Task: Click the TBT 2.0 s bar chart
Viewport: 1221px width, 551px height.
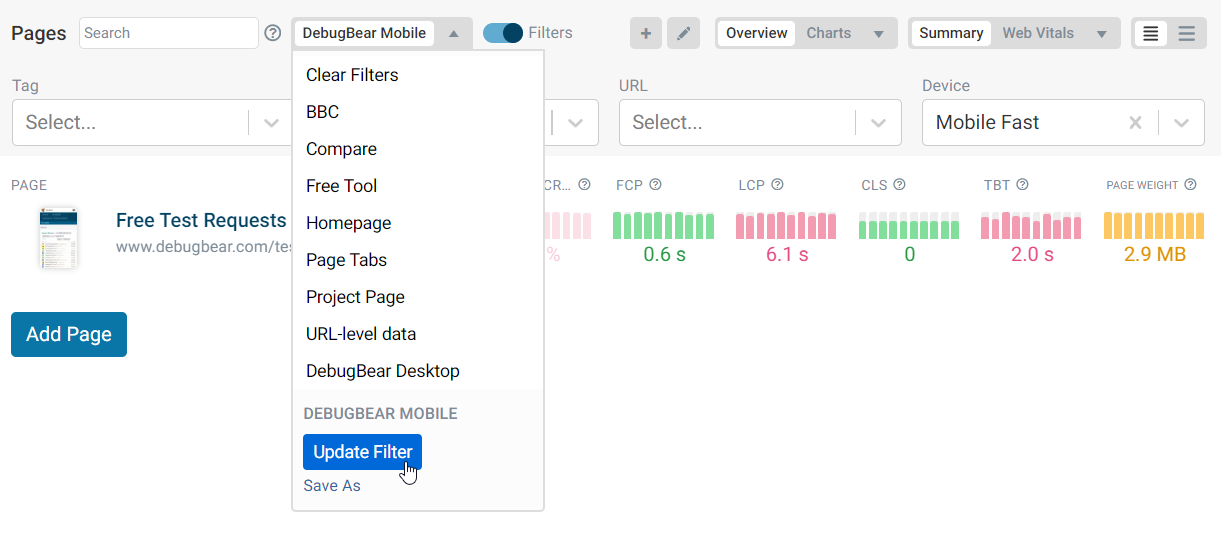Action: point(1031,225)
